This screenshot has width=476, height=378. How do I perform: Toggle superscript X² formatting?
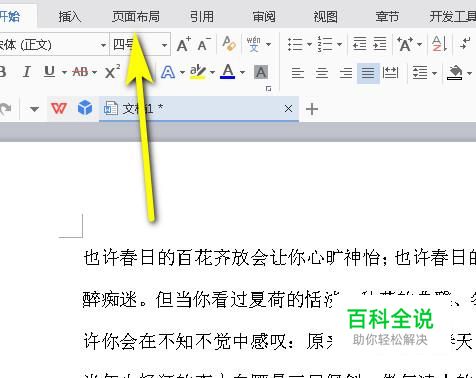coord(112,71)
